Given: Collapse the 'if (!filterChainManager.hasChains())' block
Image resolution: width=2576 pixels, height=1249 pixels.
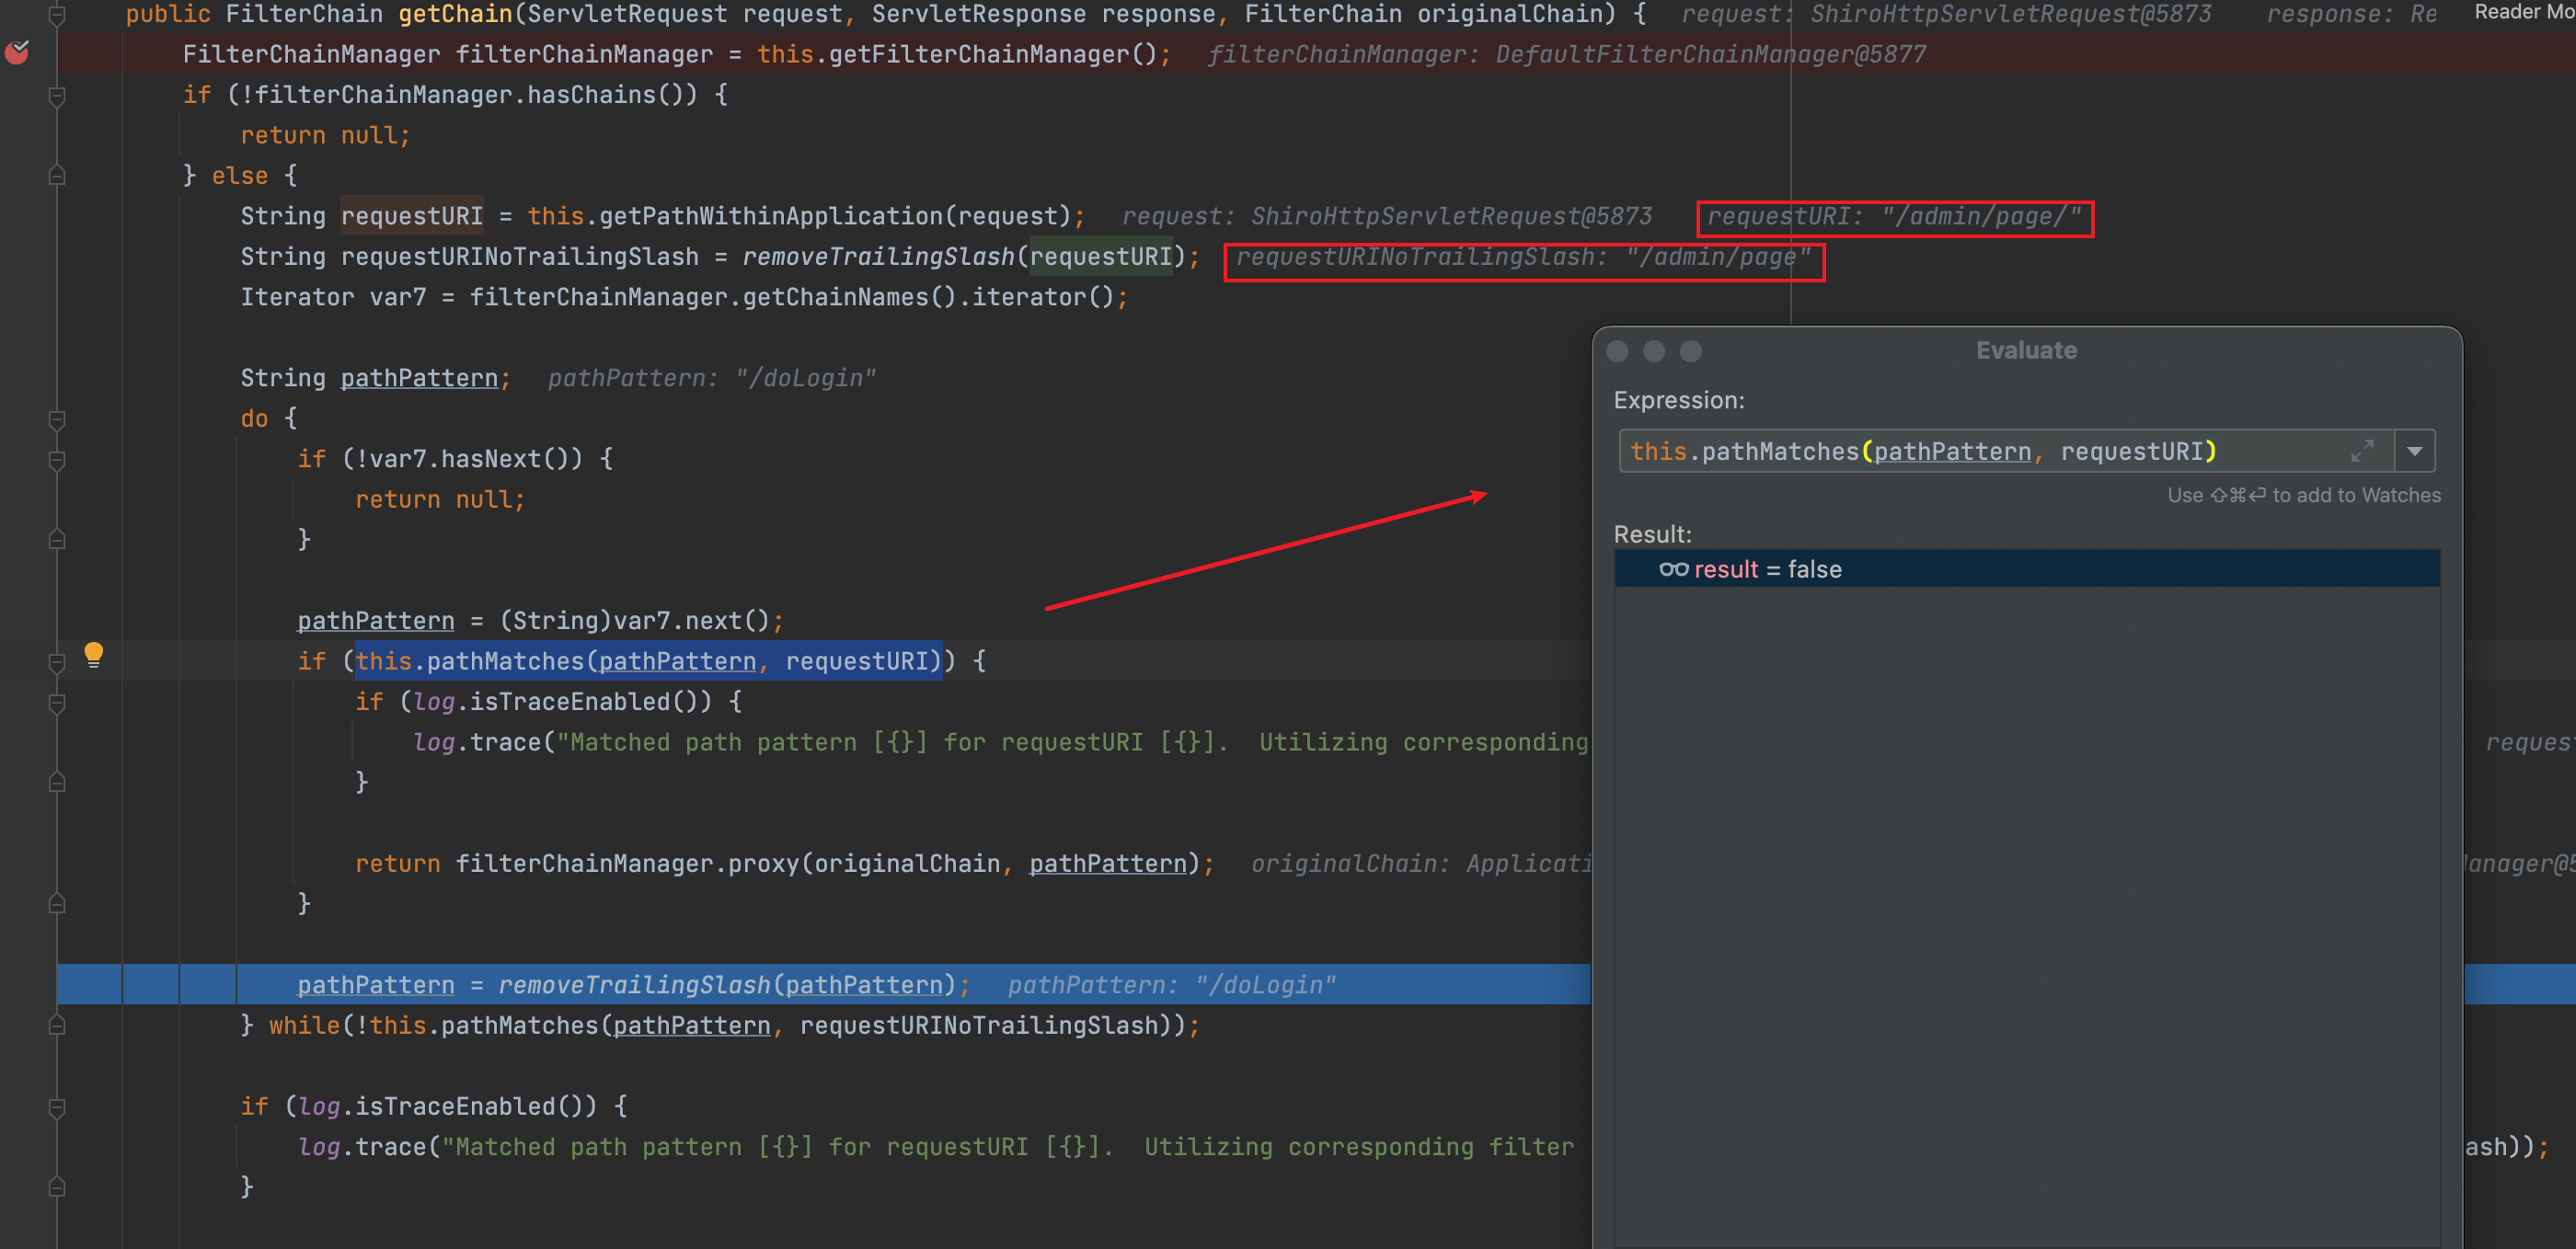Looking at the screenshot, I should 57,95.
